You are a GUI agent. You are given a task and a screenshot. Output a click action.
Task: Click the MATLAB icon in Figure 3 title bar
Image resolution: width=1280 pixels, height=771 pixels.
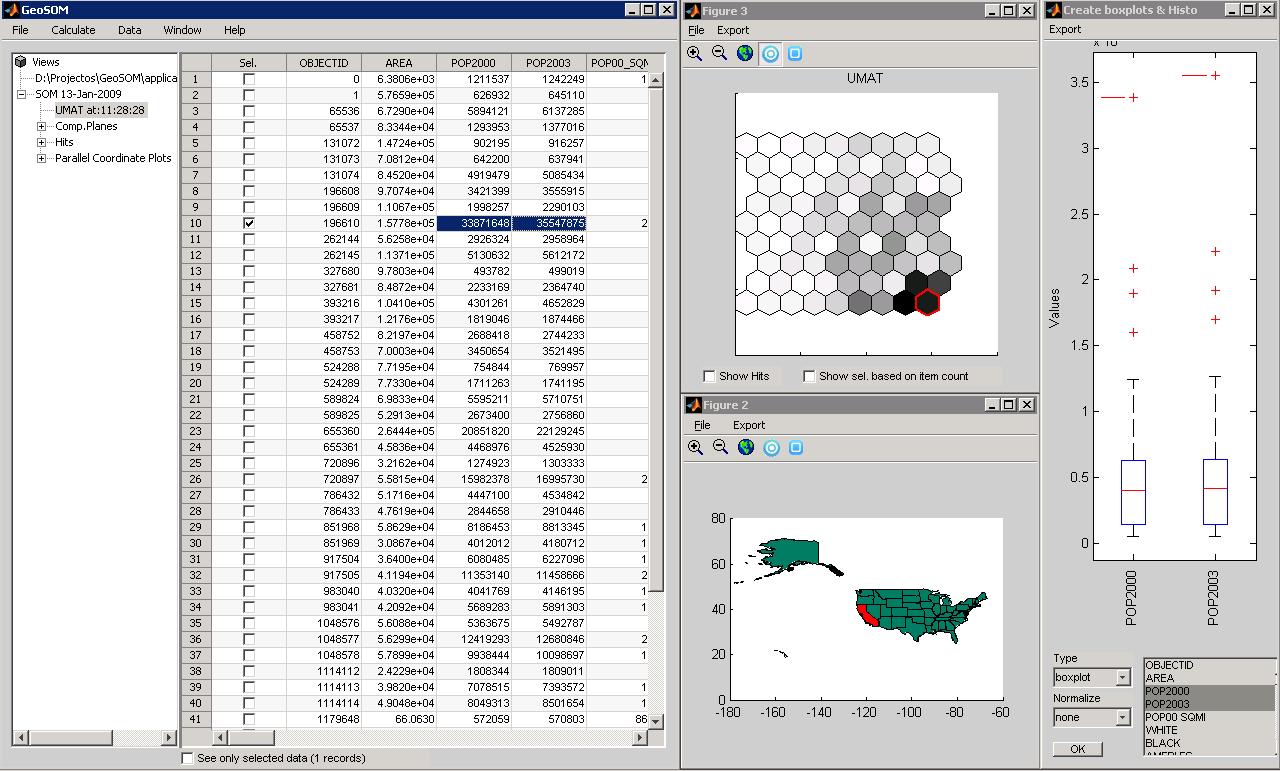point(692,10)
